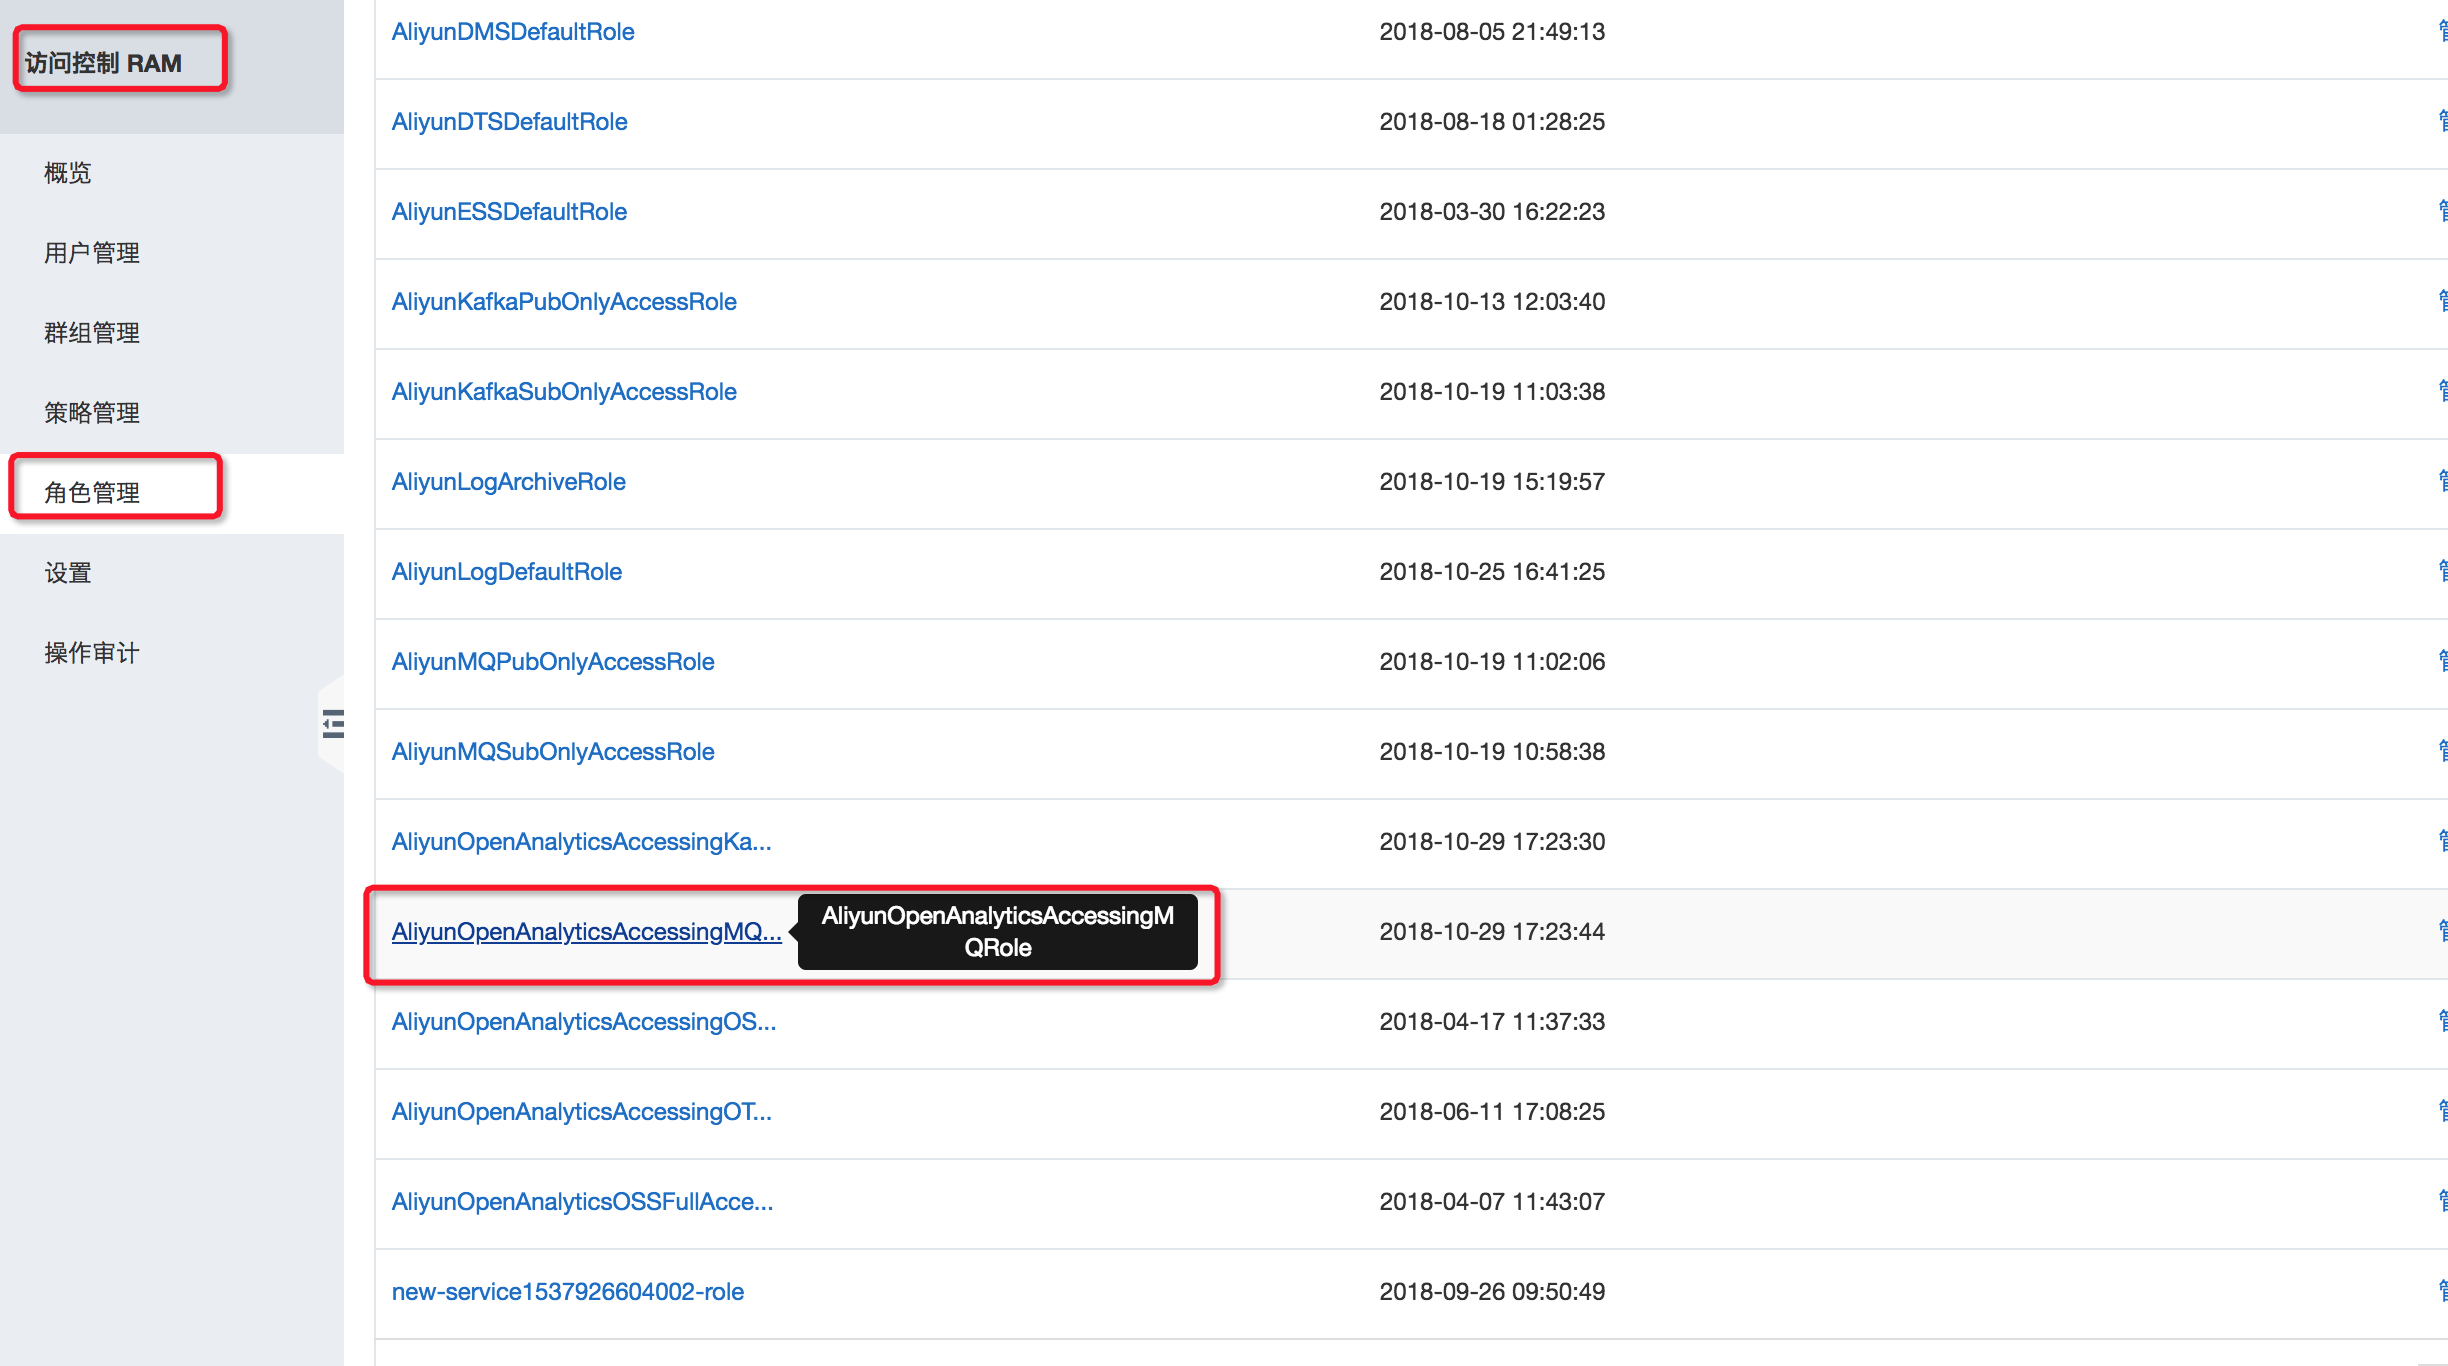Image resolution: width=2448 pixels, height=1366 pixels.
Task: Open 概览 in the RAM sidebar
Action: (x=68, y=173)
